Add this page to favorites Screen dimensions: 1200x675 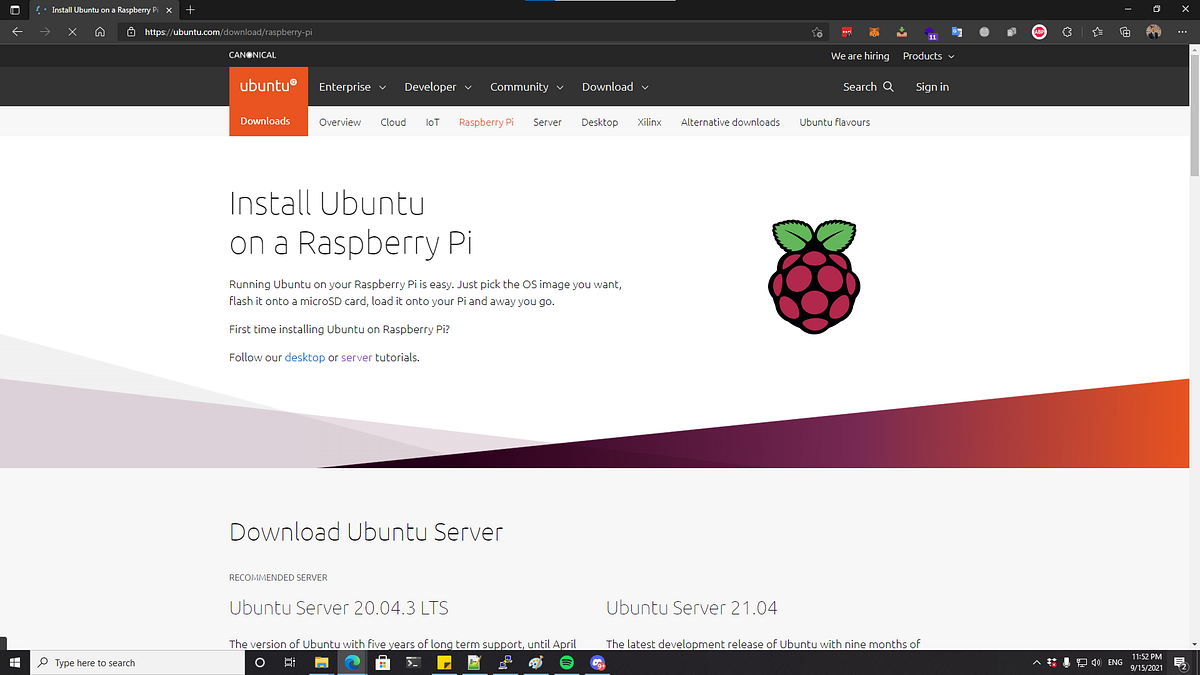(x=817, y=31)
